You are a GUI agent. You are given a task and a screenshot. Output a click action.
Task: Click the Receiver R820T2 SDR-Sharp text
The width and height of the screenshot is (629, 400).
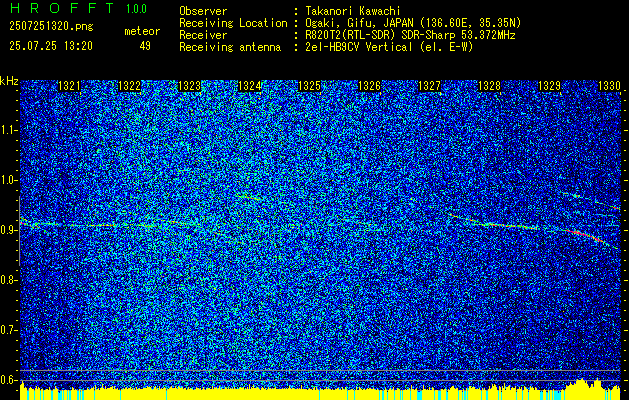coord(410,35)
